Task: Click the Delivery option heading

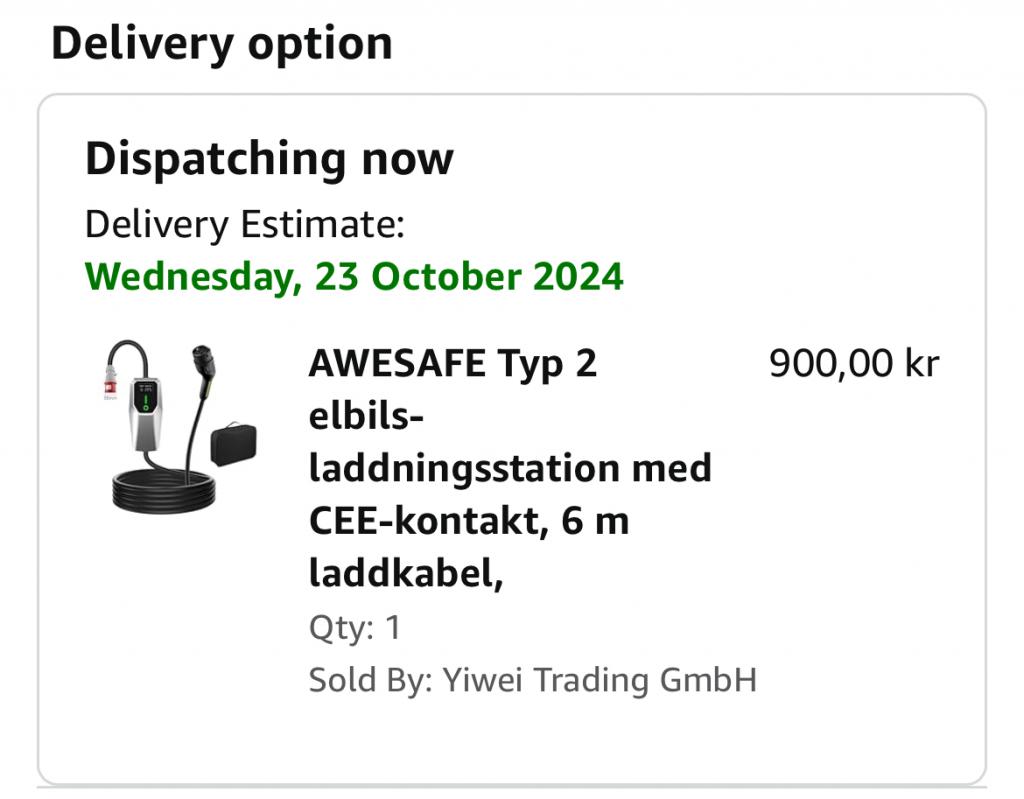Action: [221, 44]
